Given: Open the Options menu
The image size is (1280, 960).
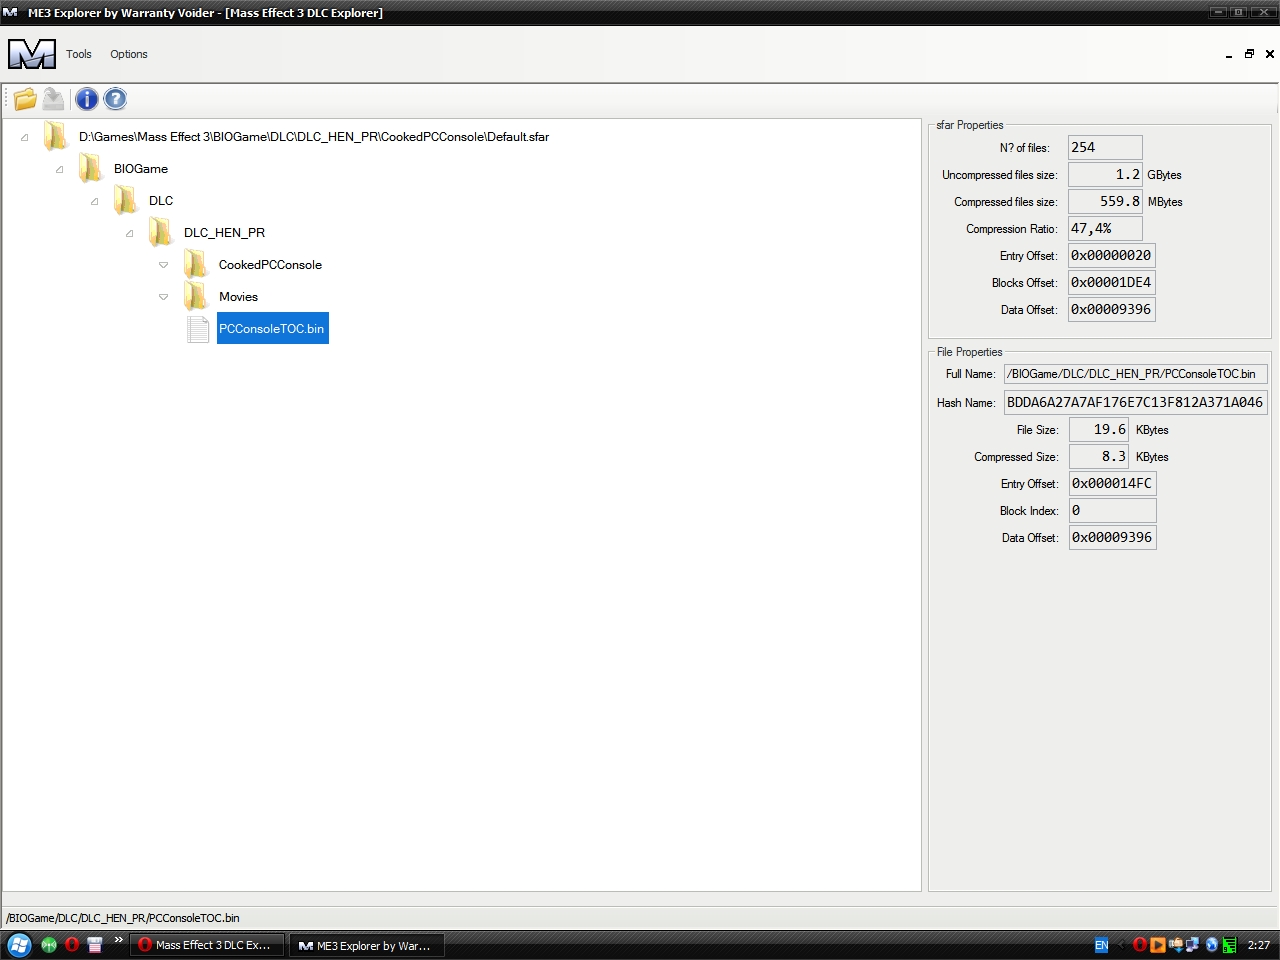Looking at the screenshot, I should [129, 54].
